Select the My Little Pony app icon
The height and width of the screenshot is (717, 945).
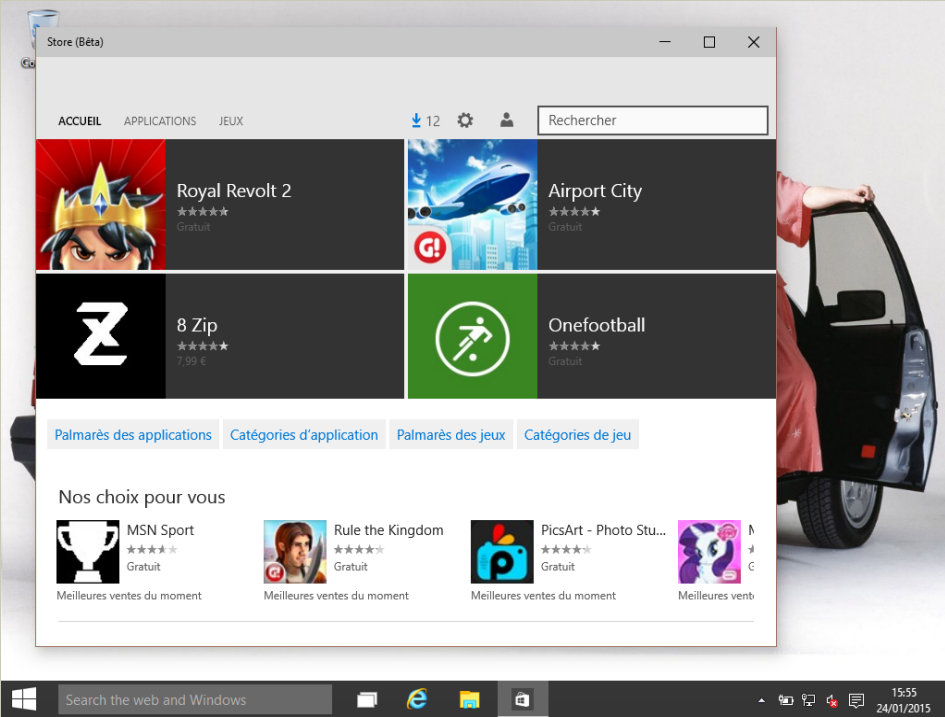coord(709,551)
